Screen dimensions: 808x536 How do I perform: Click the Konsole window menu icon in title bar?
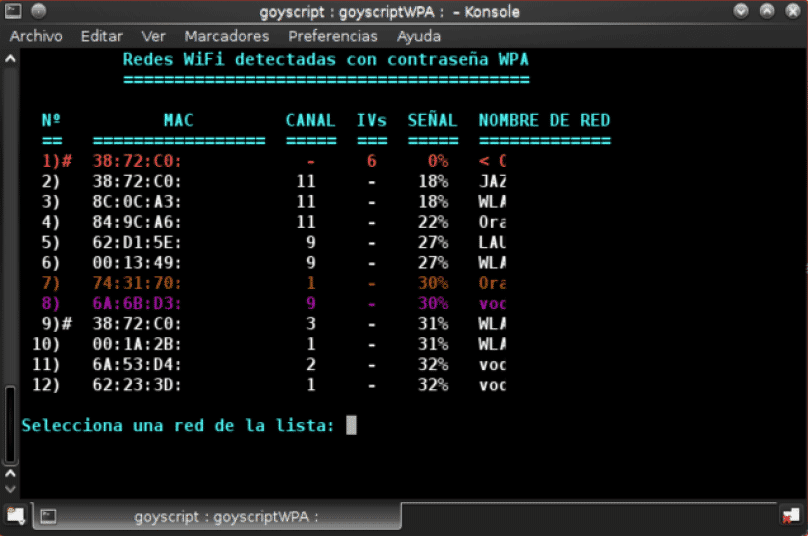[13, 11]
